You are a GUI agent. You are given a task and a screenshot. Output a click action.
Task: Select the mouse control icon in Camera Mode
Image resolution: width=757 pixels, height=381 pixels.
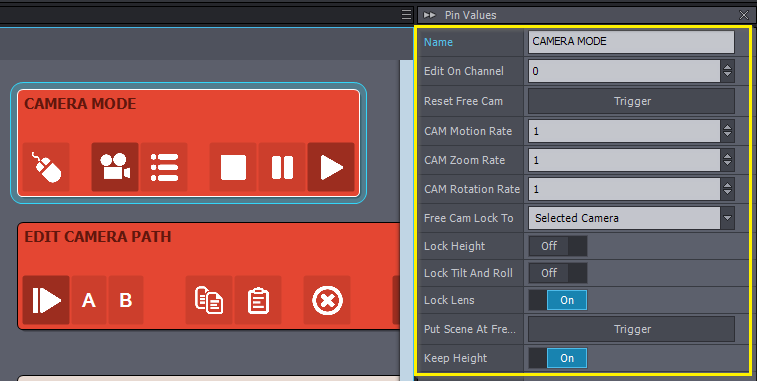coord(46,167)
